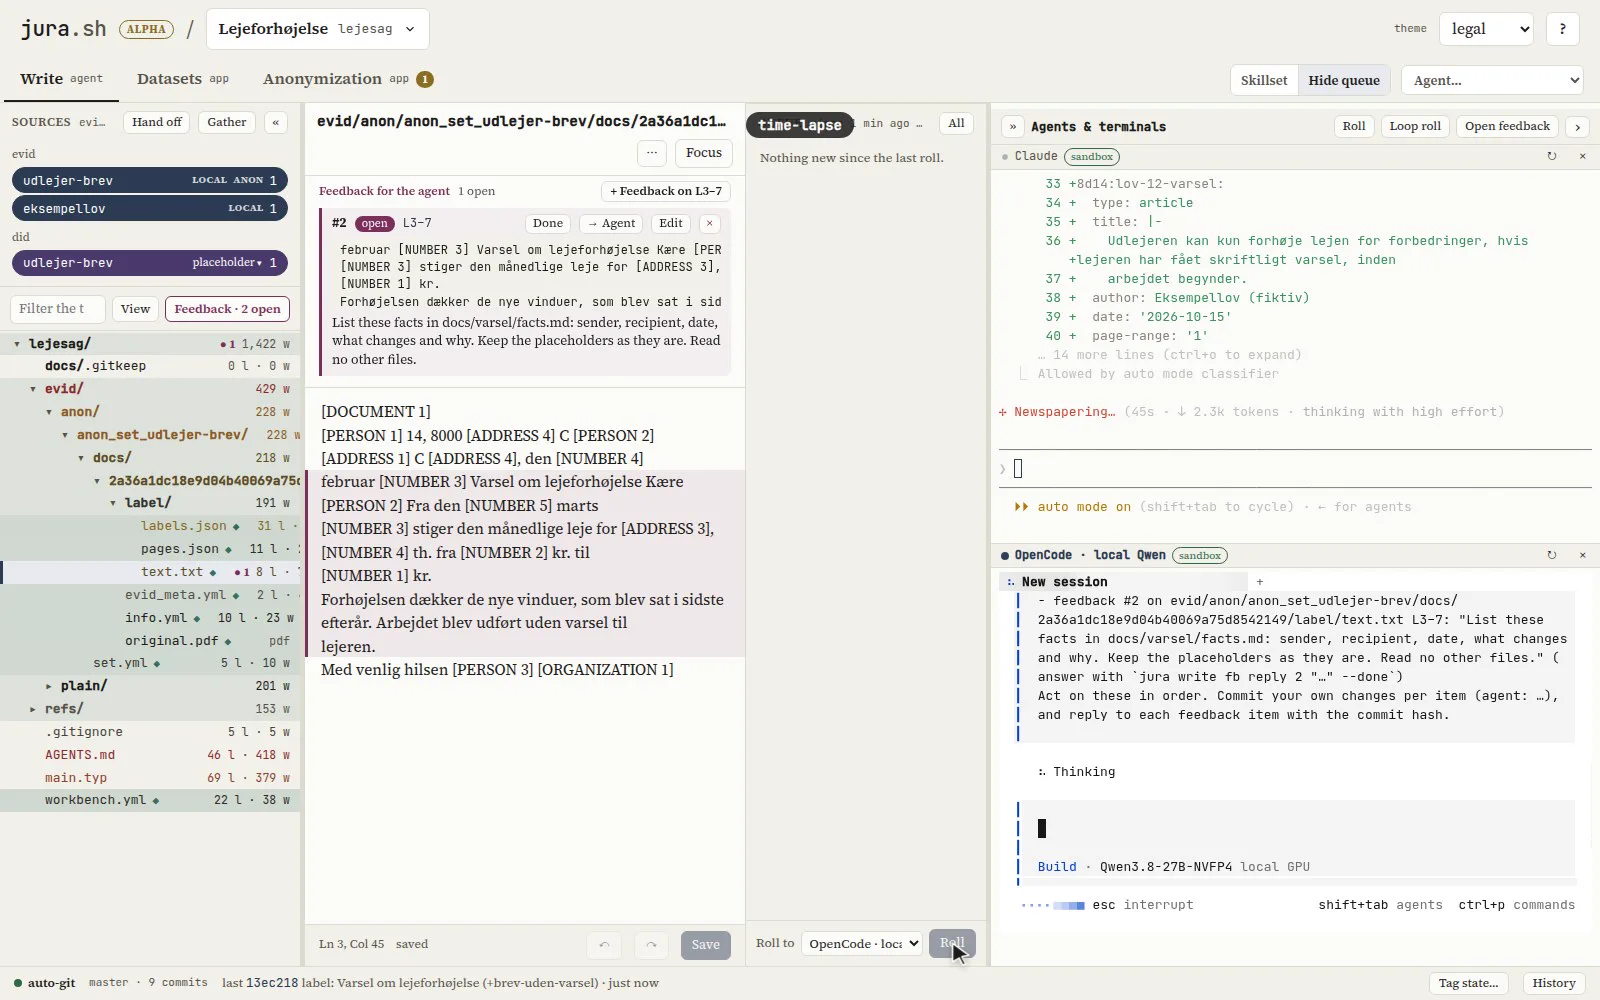Dismiss feedback #2 with the × button
The height and width of the screenshot is (1000, 1600).
tap(709, 223)
